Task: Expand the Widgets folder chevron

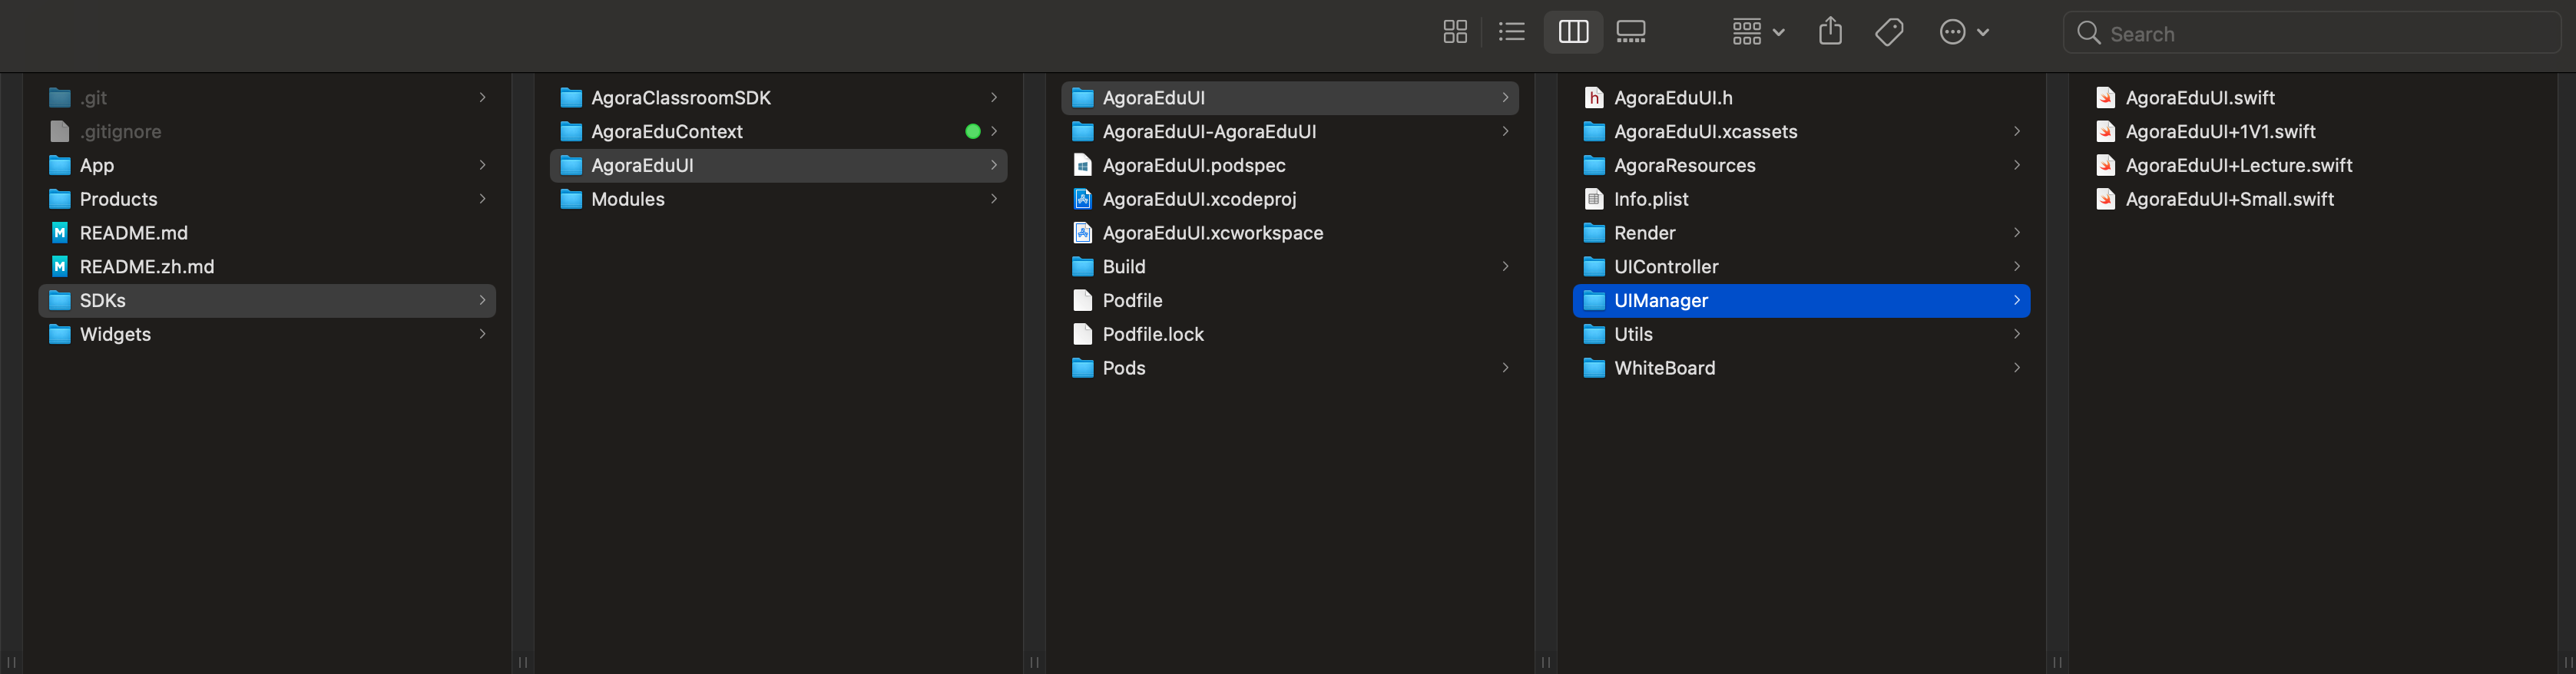Action: tap(482, 334)
